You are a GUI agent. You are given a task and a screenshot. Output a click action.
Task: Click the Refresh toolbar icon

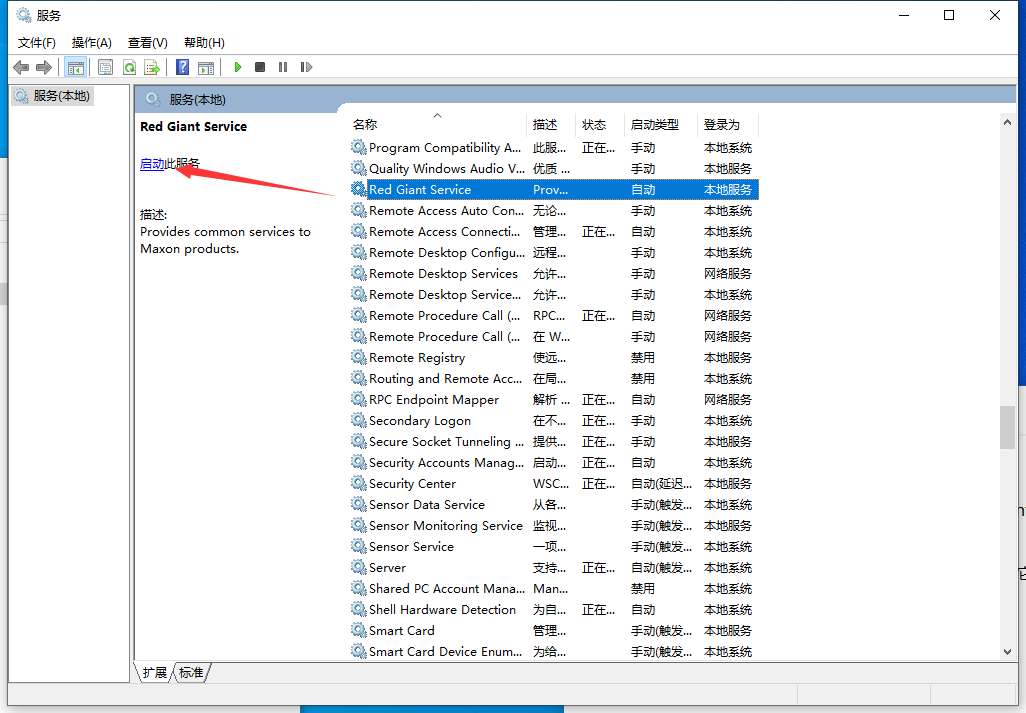pyautogui.click(x=130, y=67)
